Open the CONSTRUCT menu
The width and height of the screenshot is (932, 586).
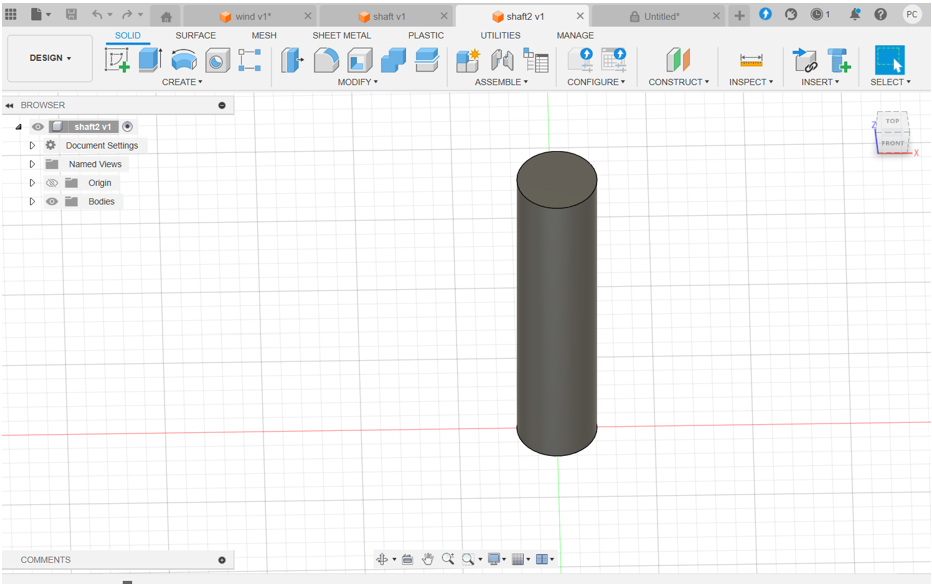[678, 82]
